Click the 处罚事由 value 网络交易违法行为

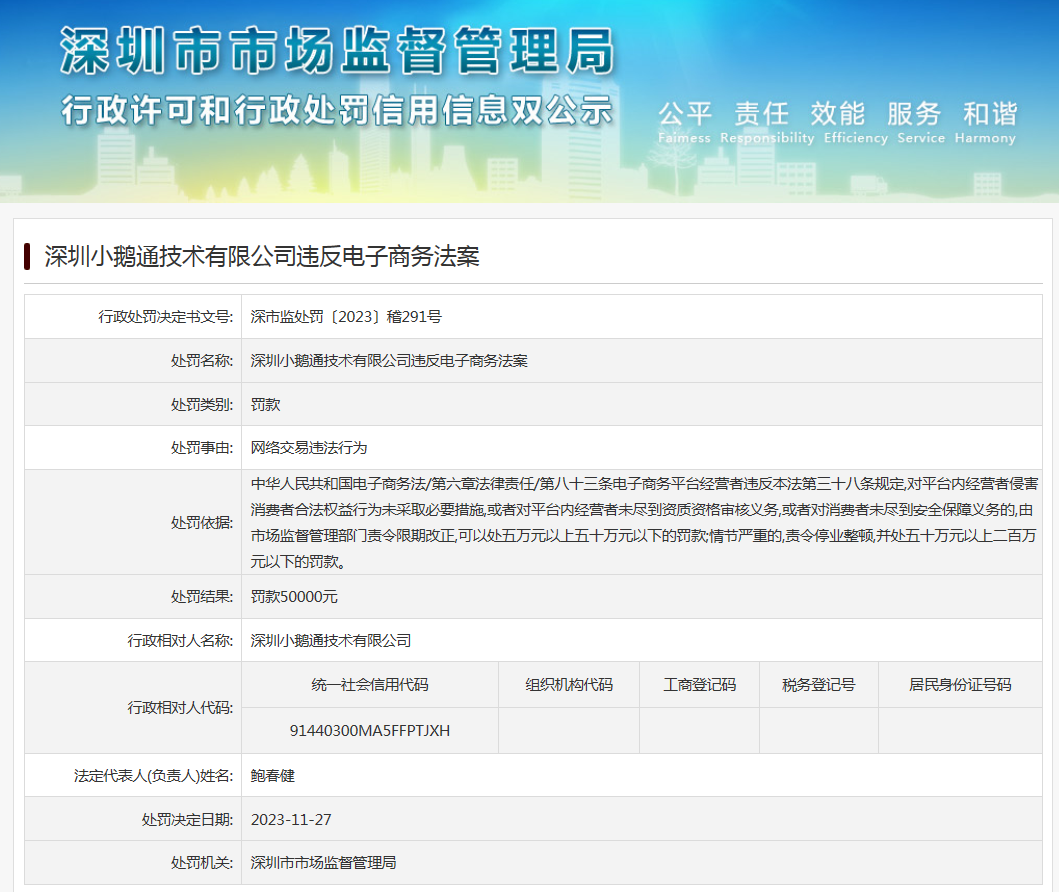point(309,448)
